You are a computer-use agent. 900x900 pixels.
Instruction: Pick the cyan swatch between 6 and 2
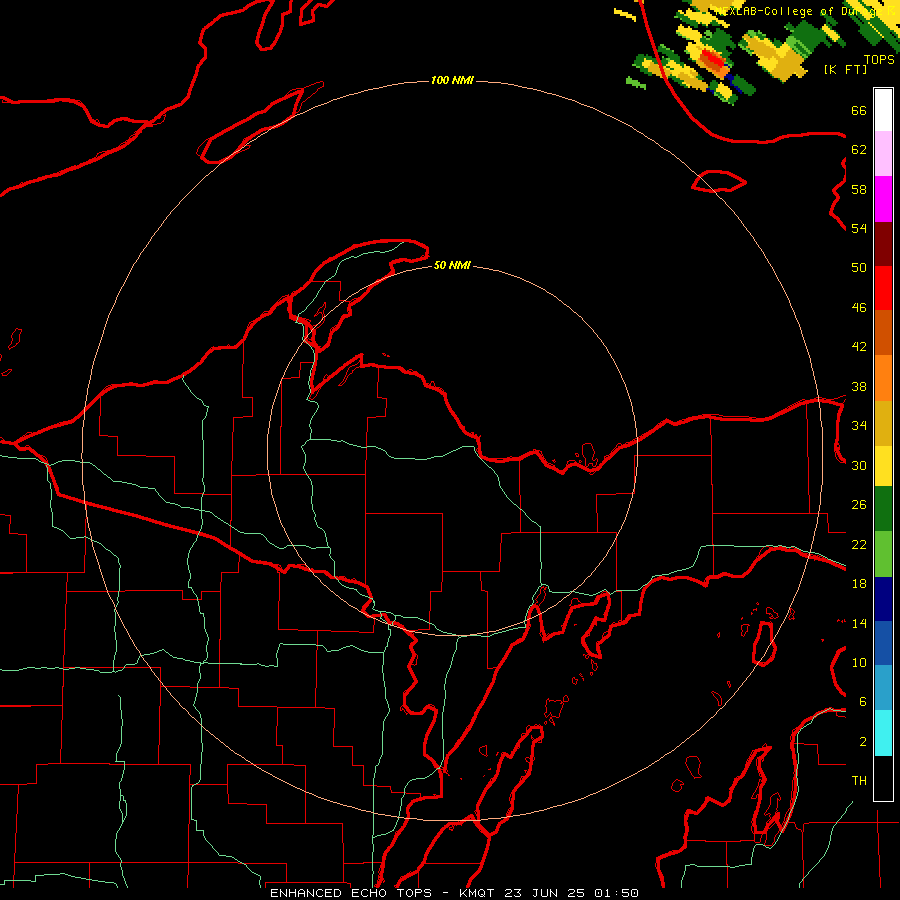(883, 733)
